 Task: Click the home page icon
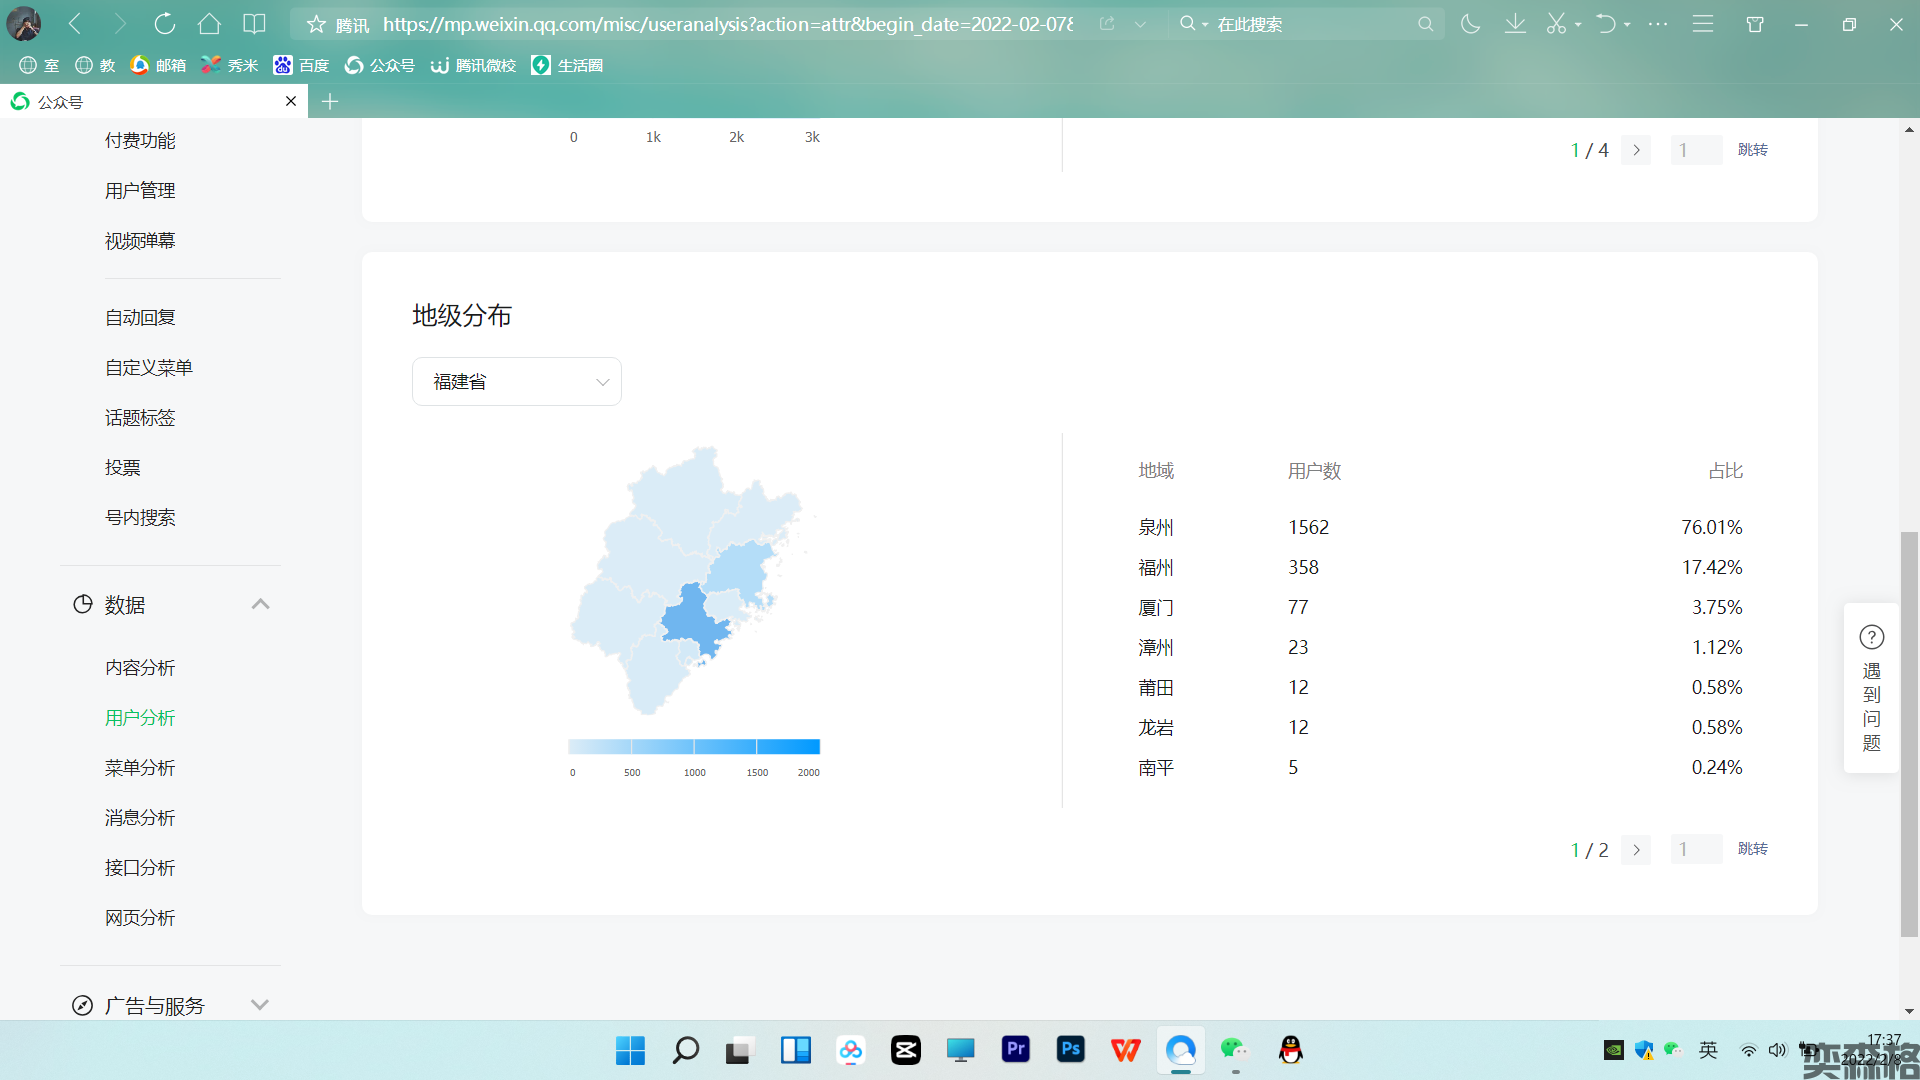209,24
